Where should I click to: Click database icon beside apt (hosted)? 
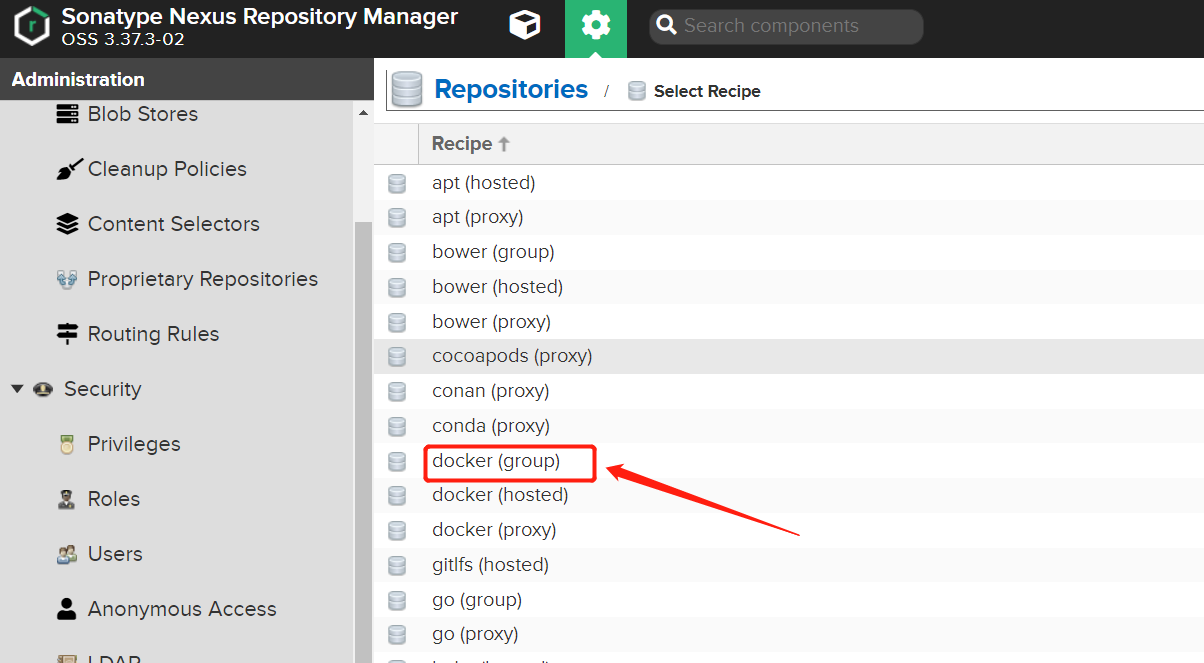pos(397,183)
